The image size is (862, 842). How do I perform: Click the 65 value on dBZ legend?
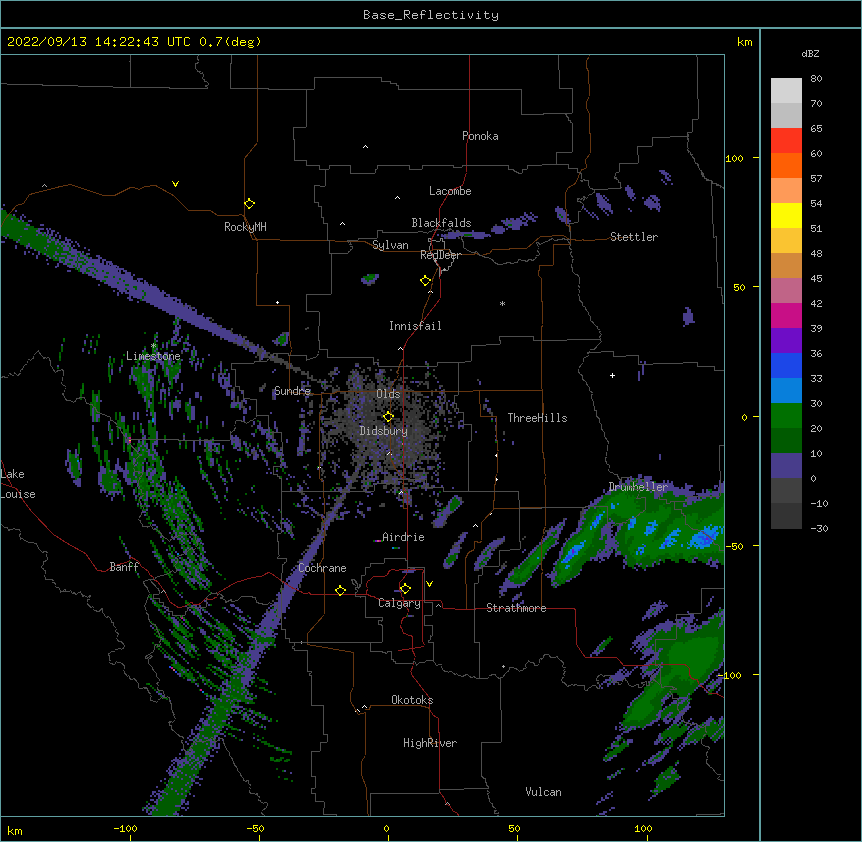click(x=816, y=129)
